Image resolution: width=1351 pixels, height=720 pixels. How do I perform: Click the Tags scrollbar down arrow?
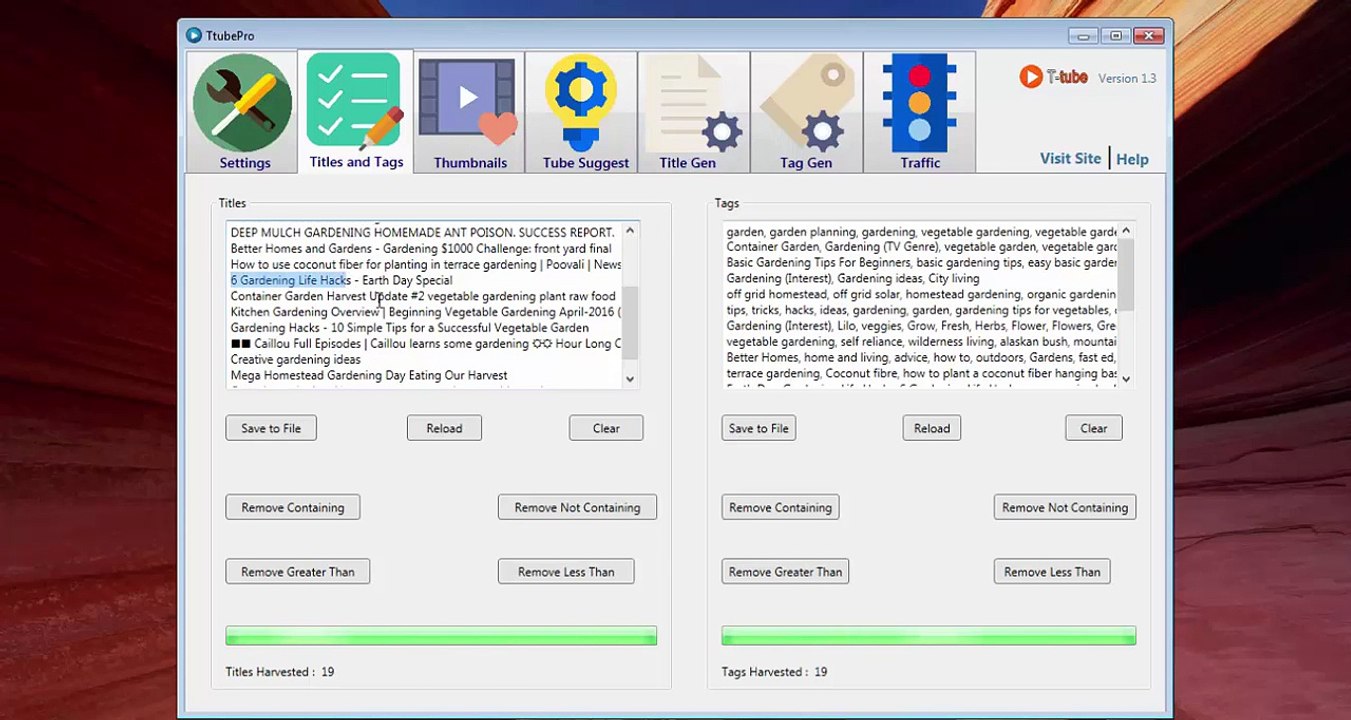(1126, 378)
